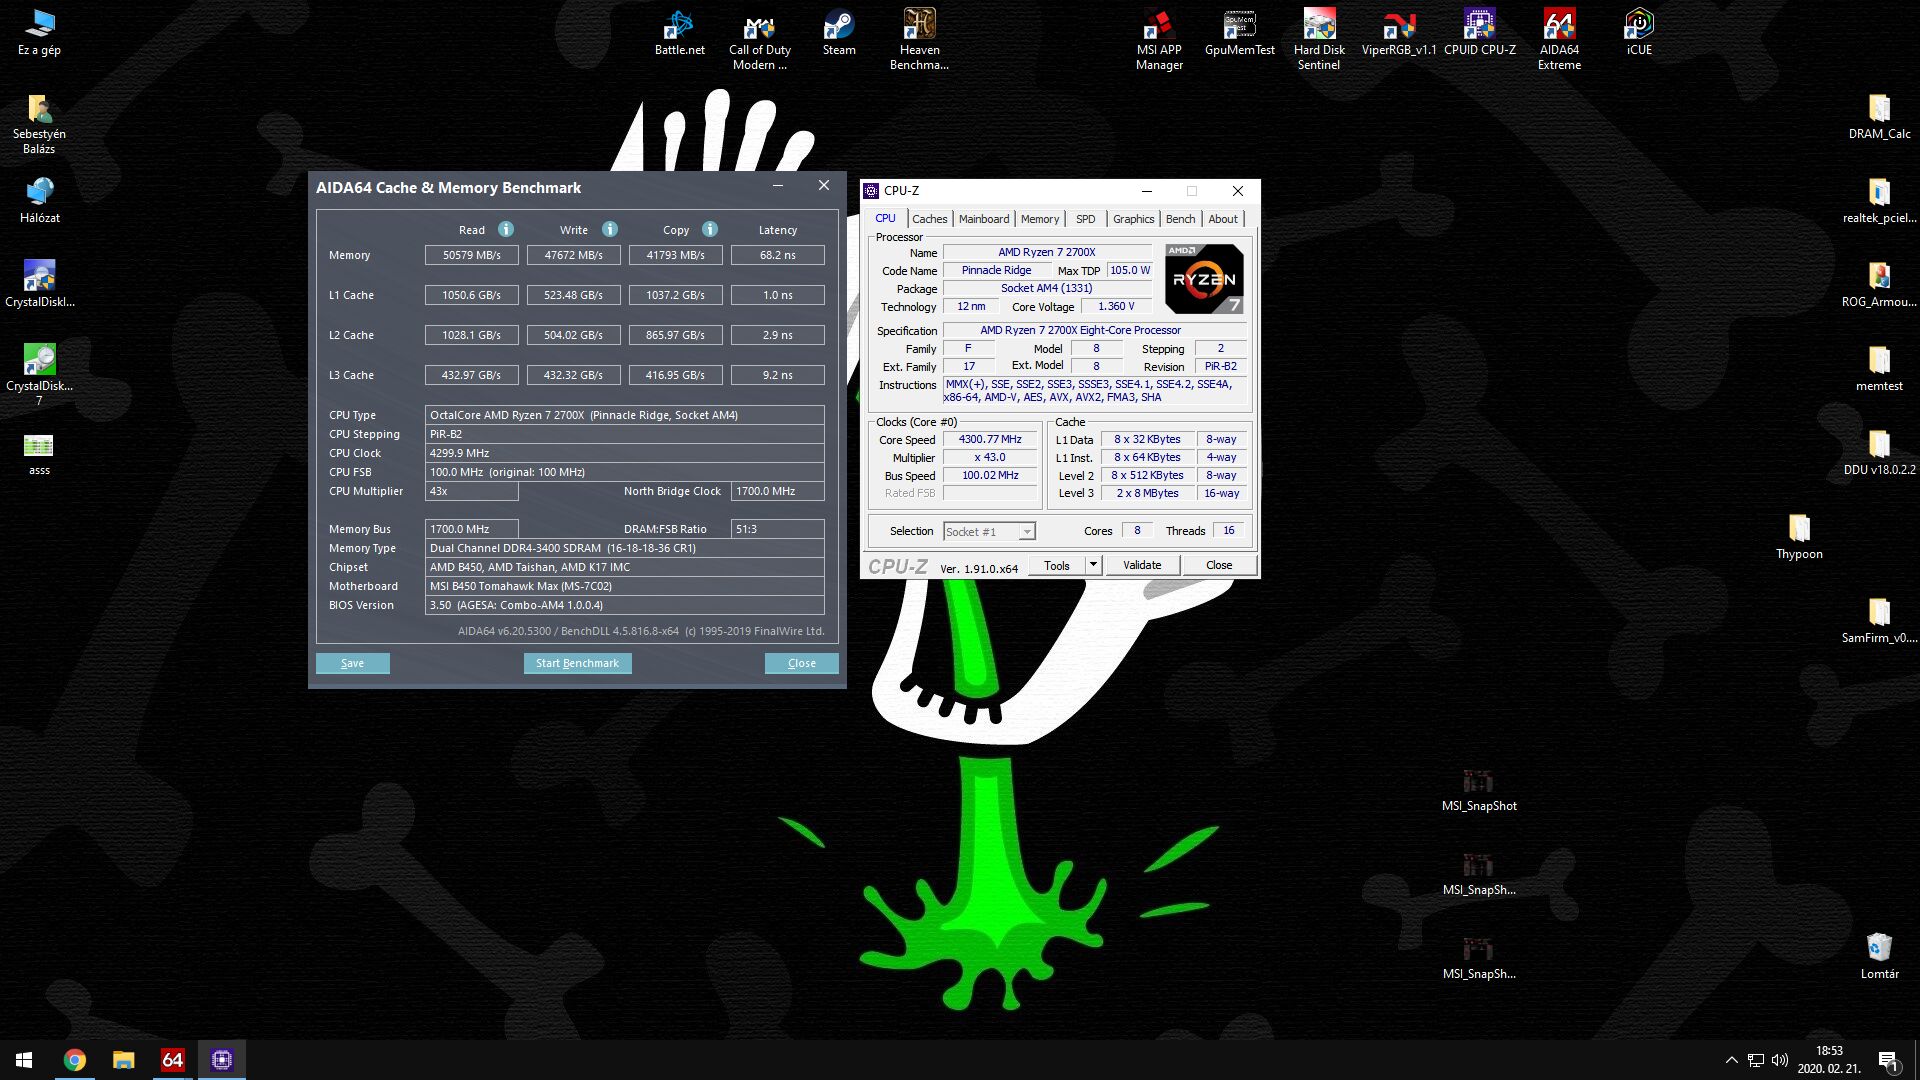Open the Steam desktop icon
This screenshot has height=1080, width=1920.
pos(839,32)
